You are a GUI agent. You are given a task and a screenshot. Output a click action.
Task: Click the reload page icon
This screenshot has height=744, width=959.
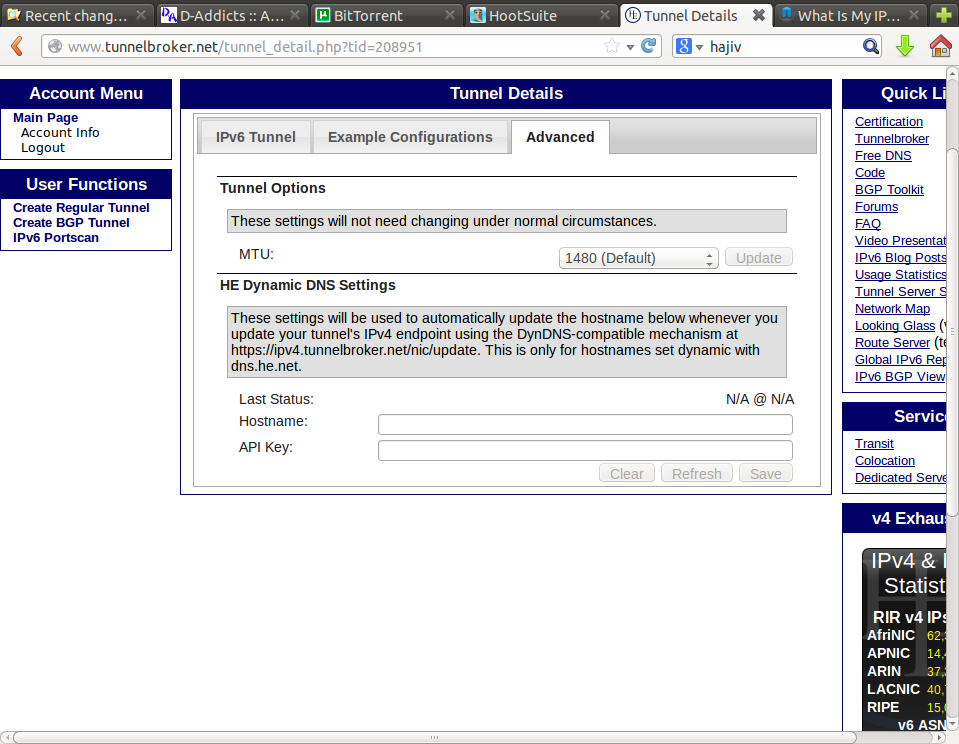648,46
